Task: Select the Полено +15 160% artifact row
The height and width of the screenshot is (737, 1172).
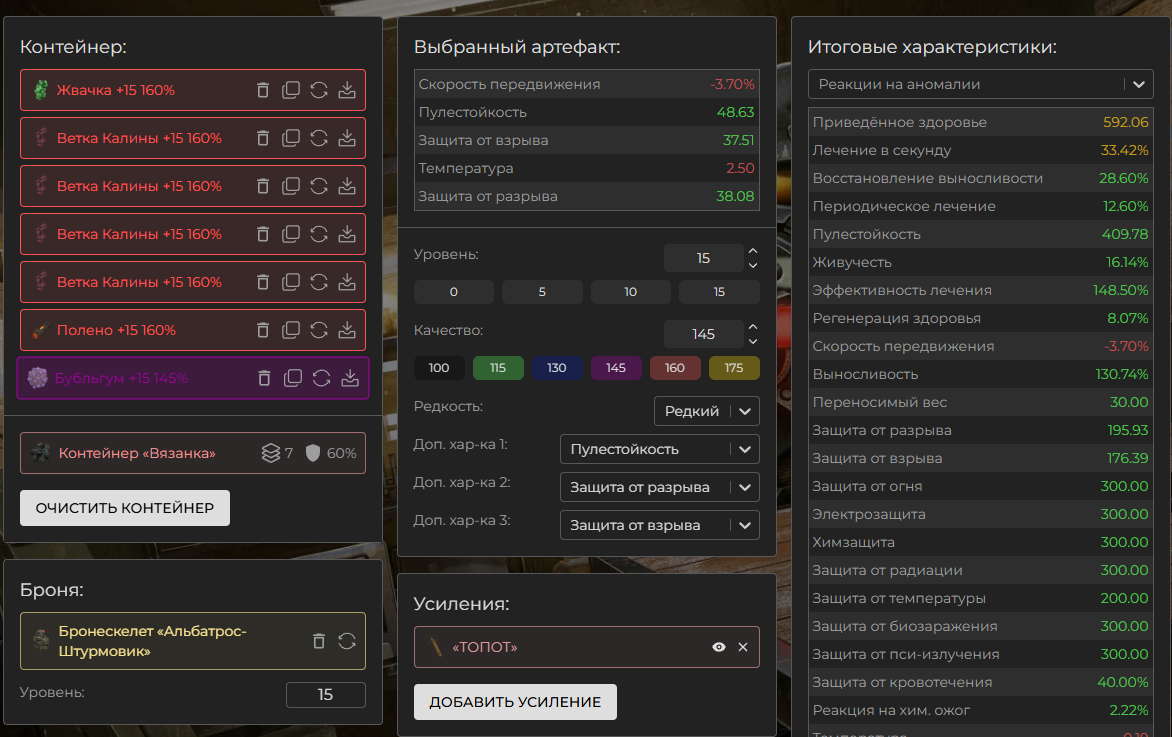Action: [130, 330]
